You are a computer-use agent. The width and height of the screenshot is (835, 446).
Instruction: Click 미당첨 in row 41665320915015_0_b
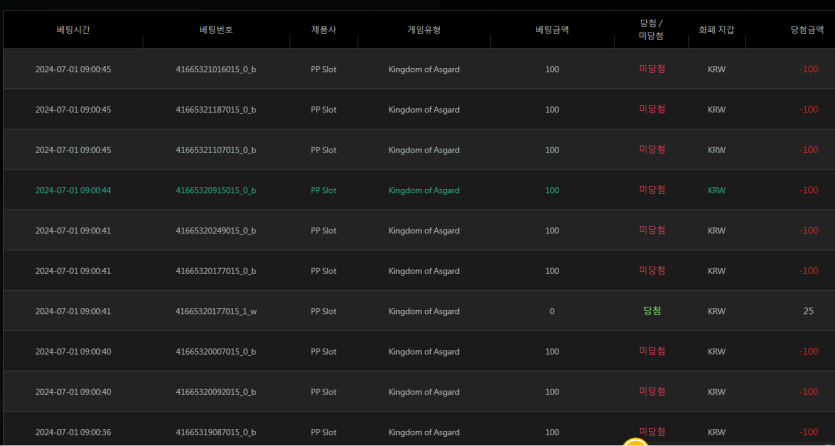point(652,189)
